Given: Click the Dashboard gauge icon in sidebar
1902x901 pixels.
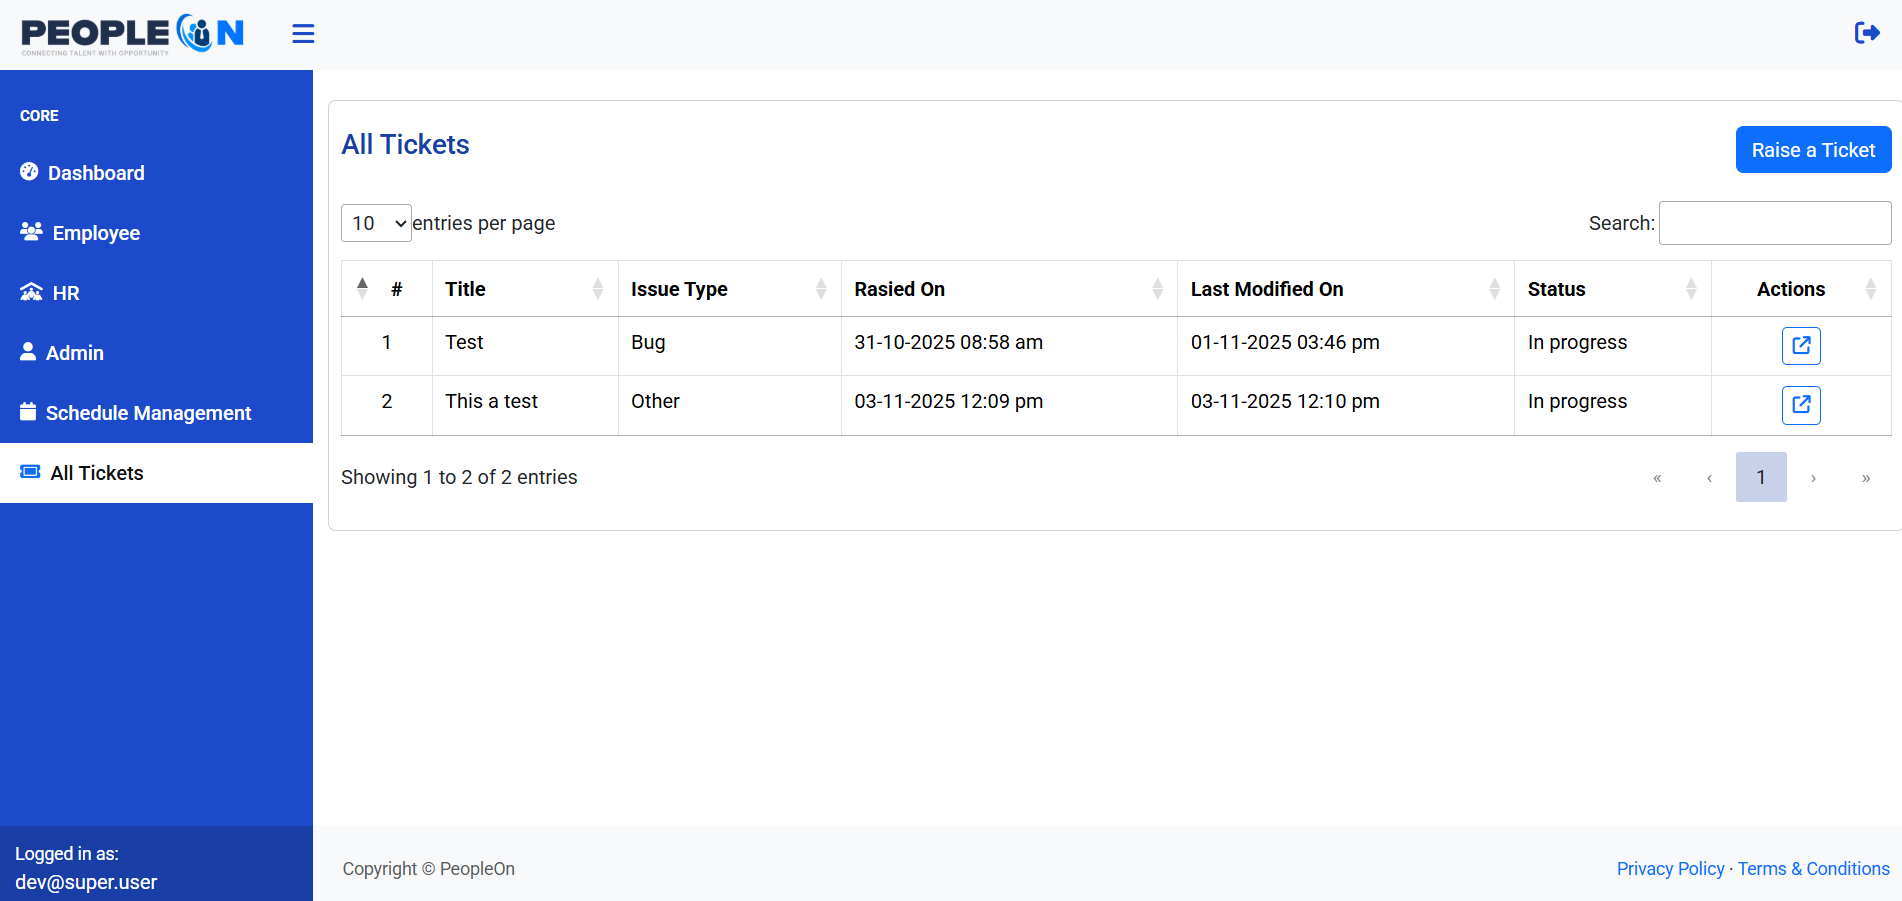Looking at the screenshot, I should point(29,172).
